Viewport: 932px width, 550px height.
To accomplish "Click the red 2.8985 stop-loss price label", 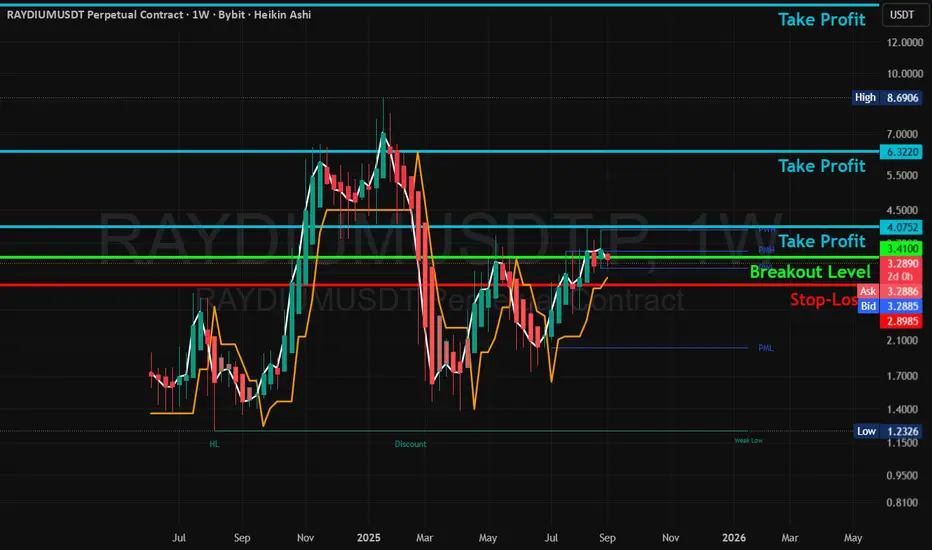I will coord(901,321).
